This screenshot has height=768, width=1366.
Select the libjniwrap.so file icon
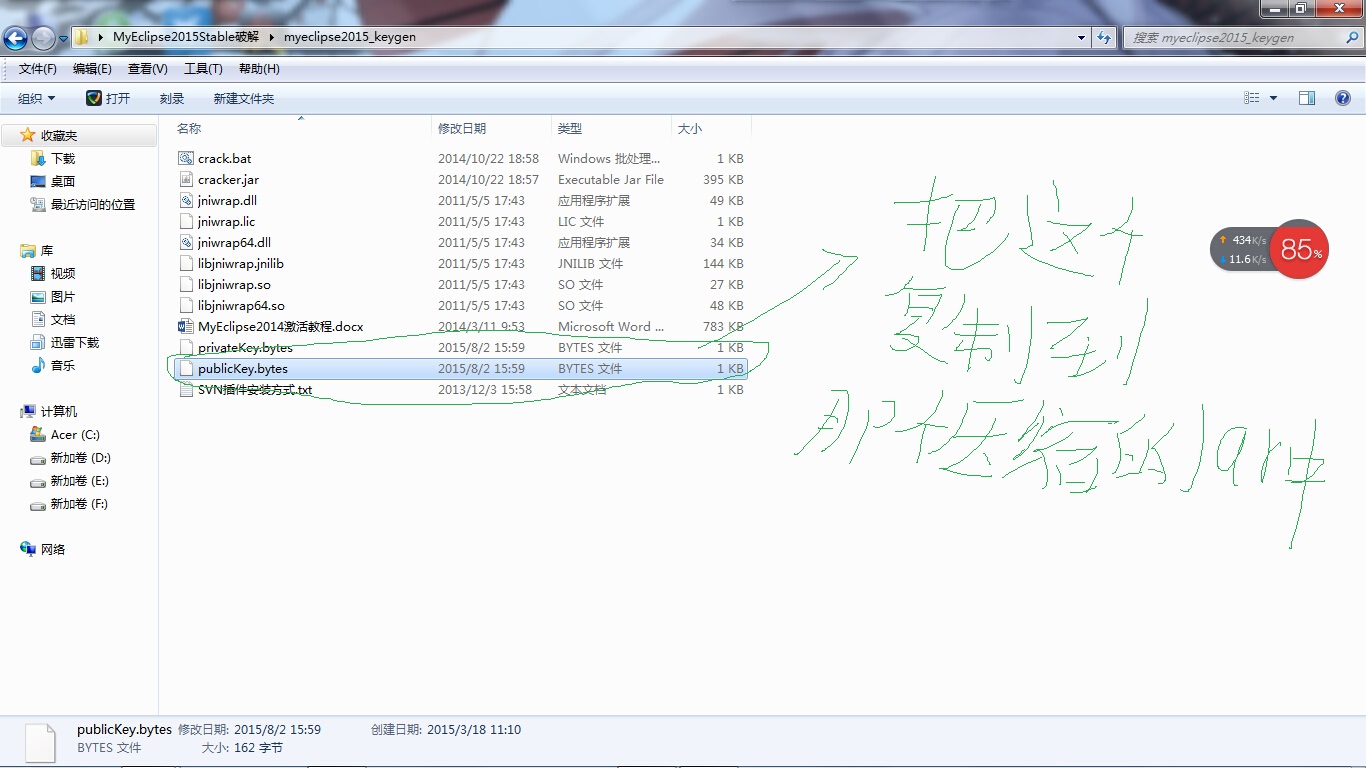pyautogui.click(x=186, y=284)
